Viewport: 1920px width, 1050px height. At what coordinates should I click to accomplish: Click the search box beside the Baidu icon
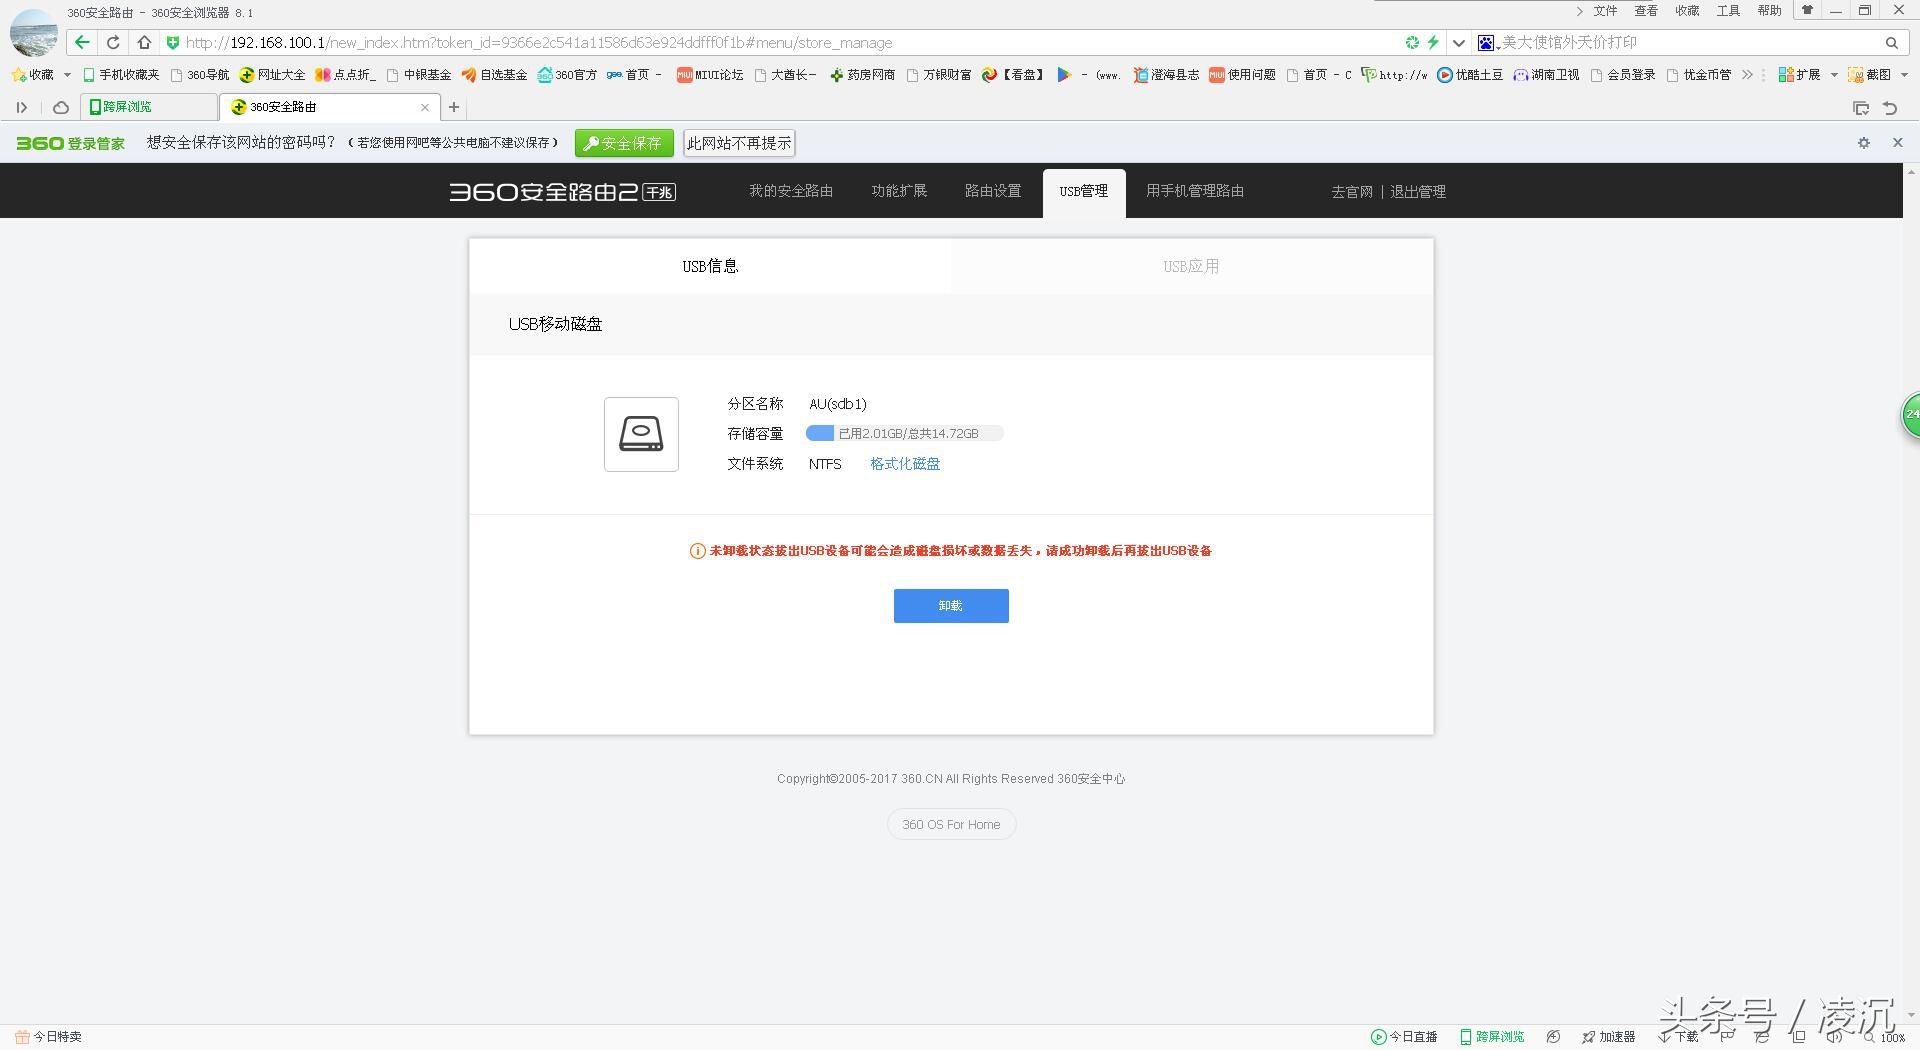pyautogui.click(x=1690, y=42)
